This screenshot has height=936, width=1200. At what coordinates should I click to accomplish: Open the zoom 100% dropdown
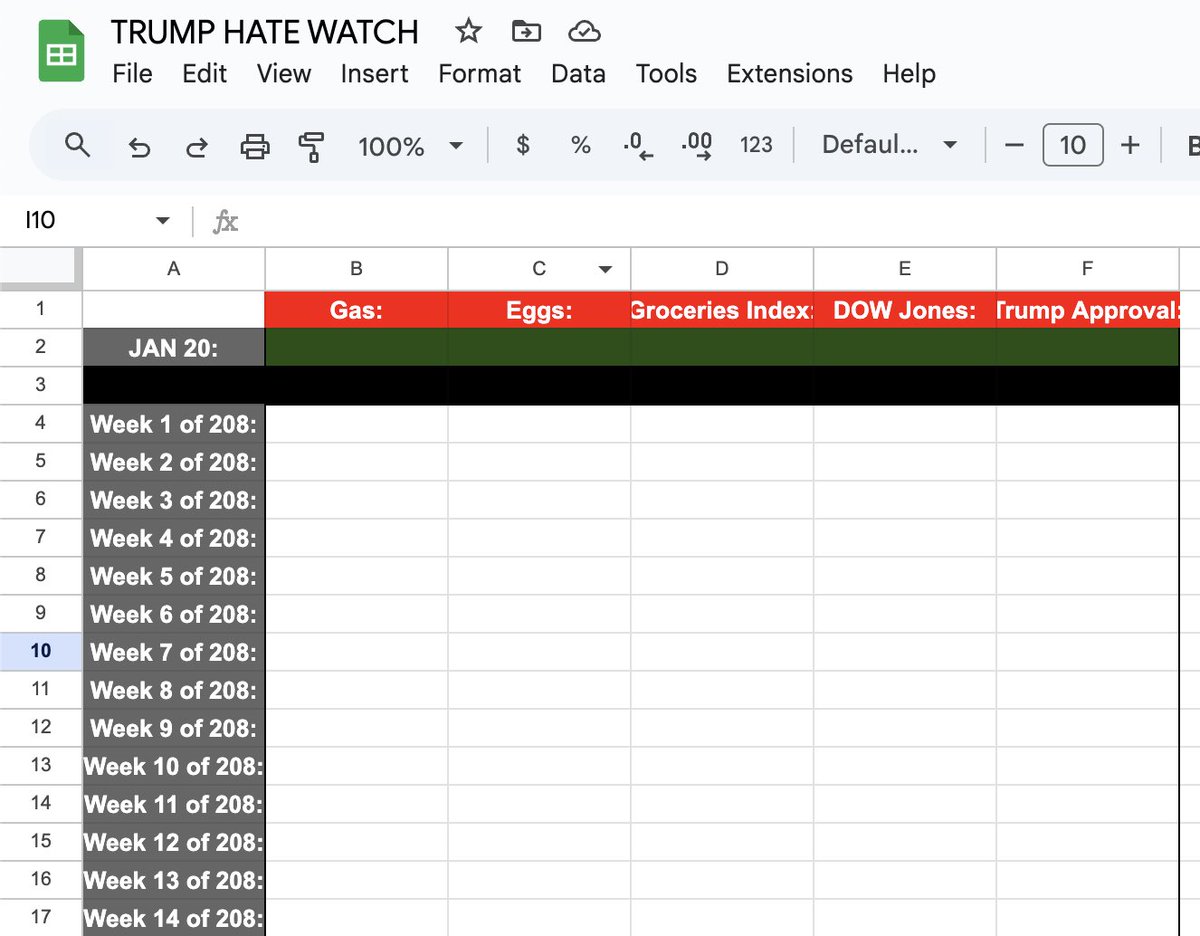(411, 146)
